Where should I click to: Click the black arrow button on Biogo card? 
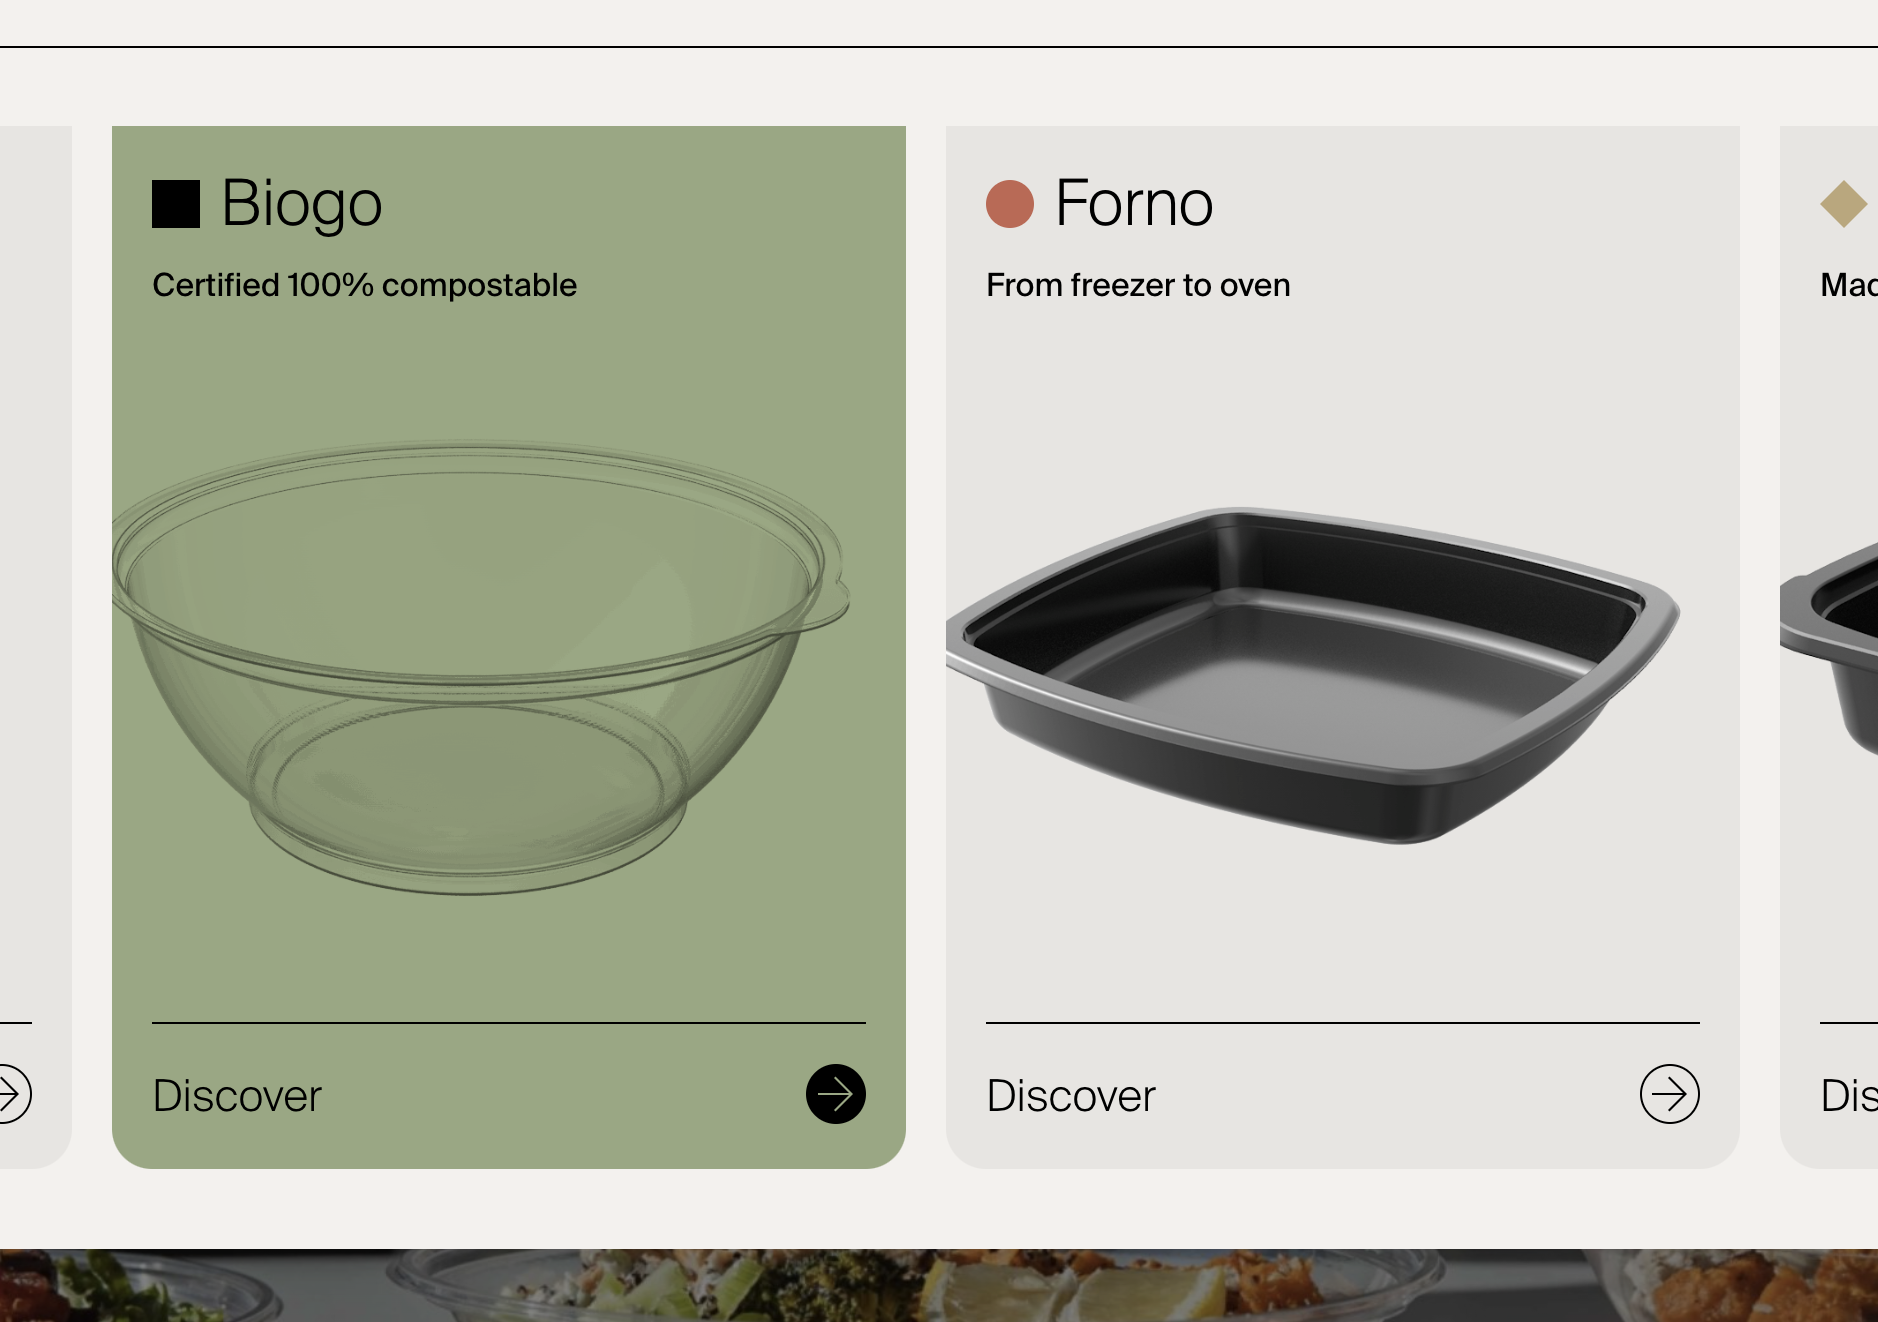point(835,1094)
